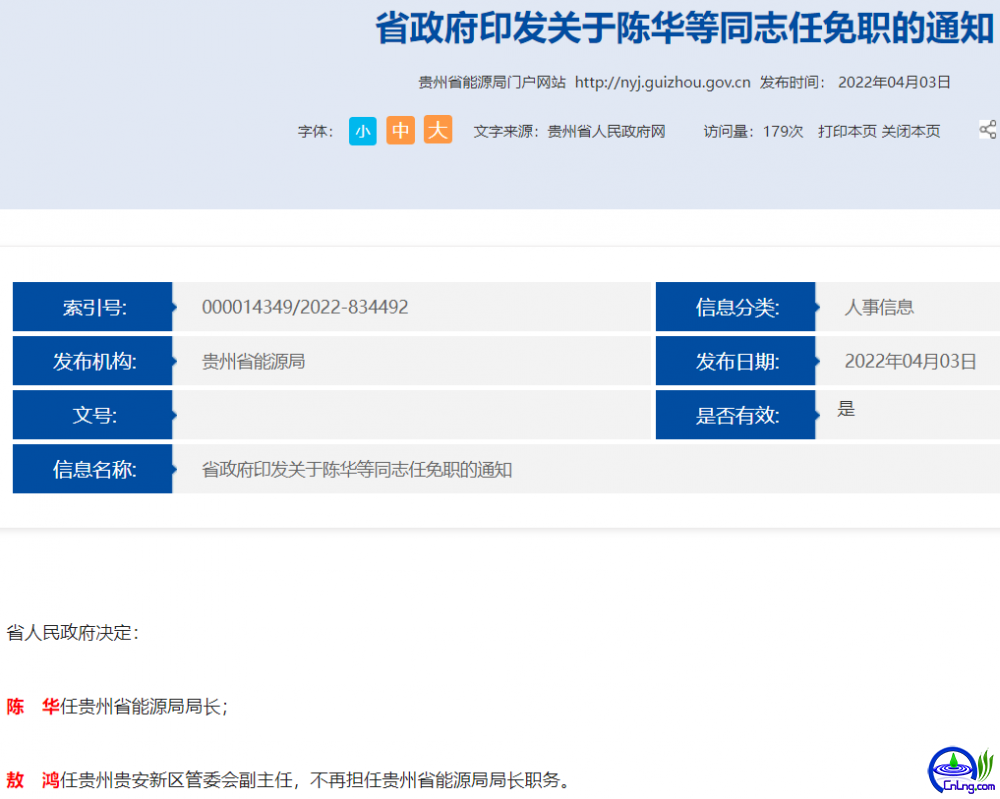This screenshot has width=1000, height=799.
Task: Click the index number 000014349/2022-834492
Action: [305, 307]
